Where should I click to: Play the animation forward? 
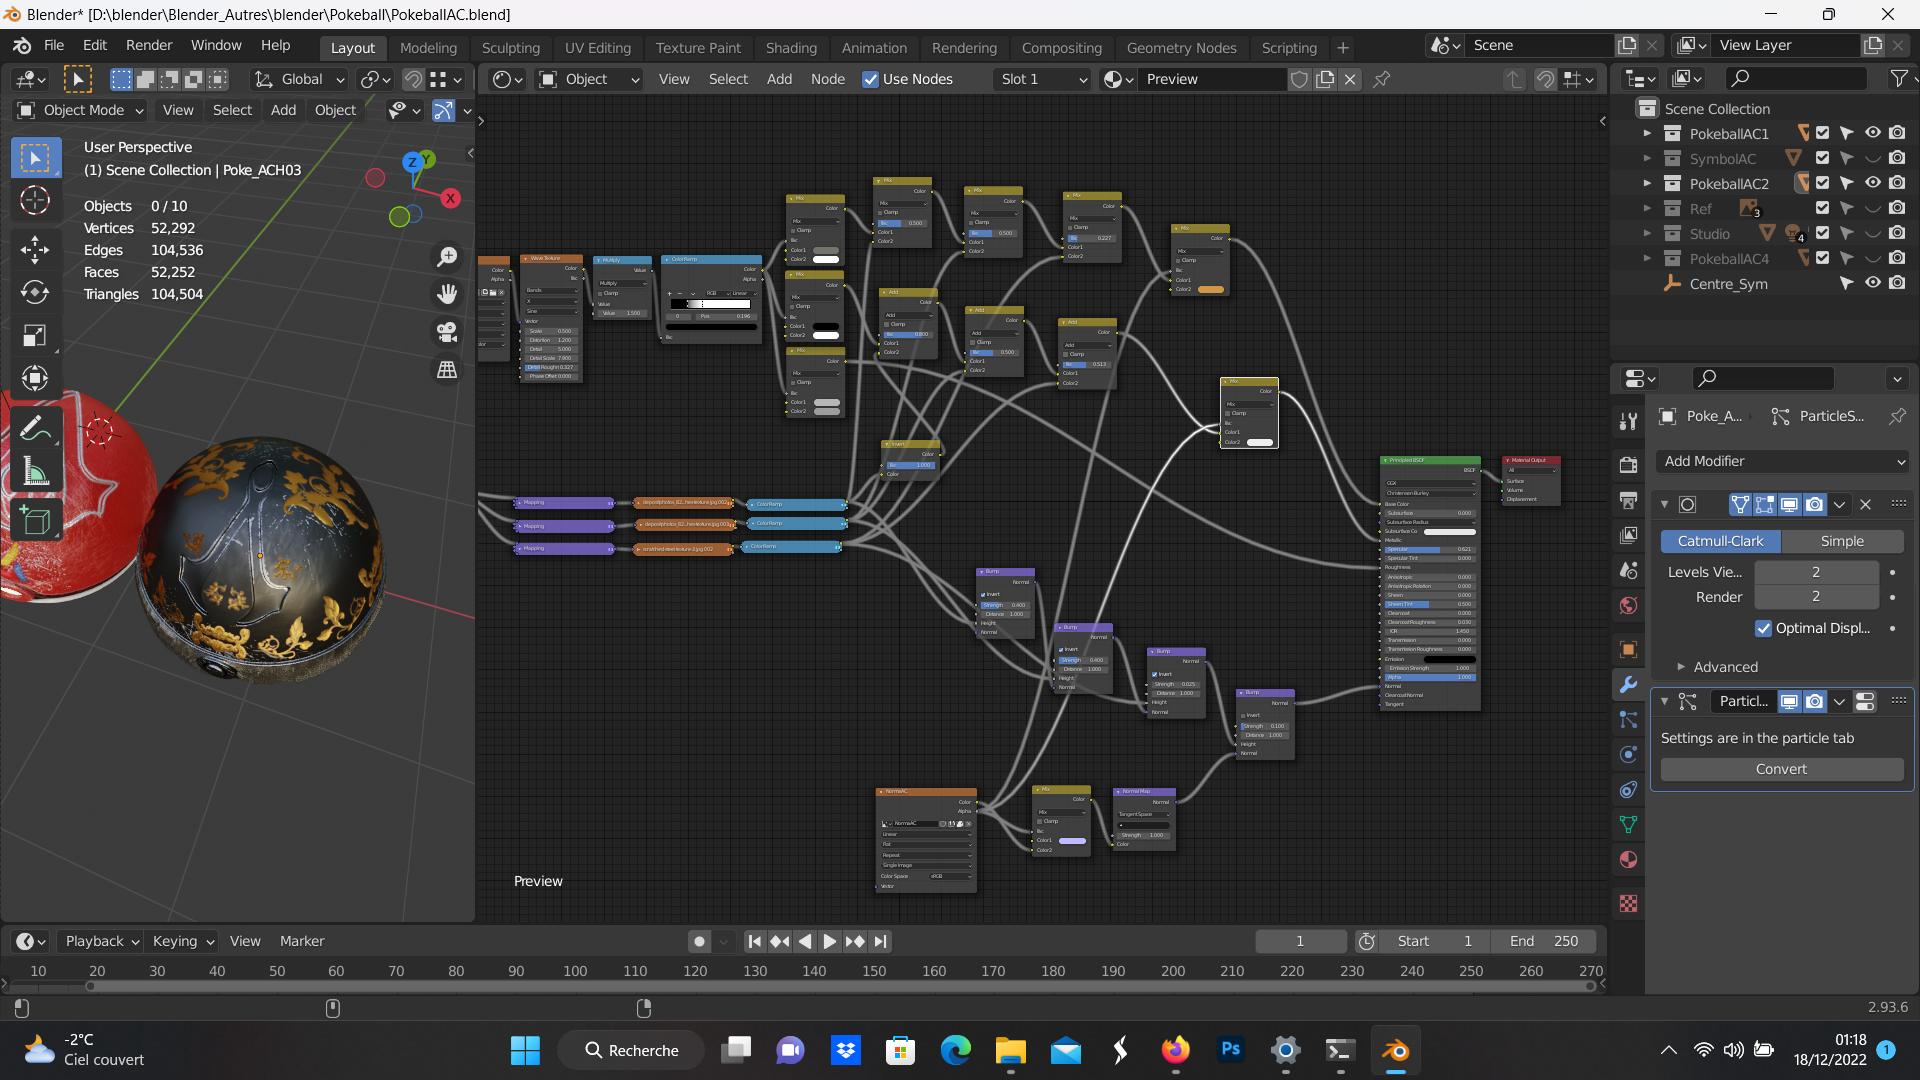point(829,941)
